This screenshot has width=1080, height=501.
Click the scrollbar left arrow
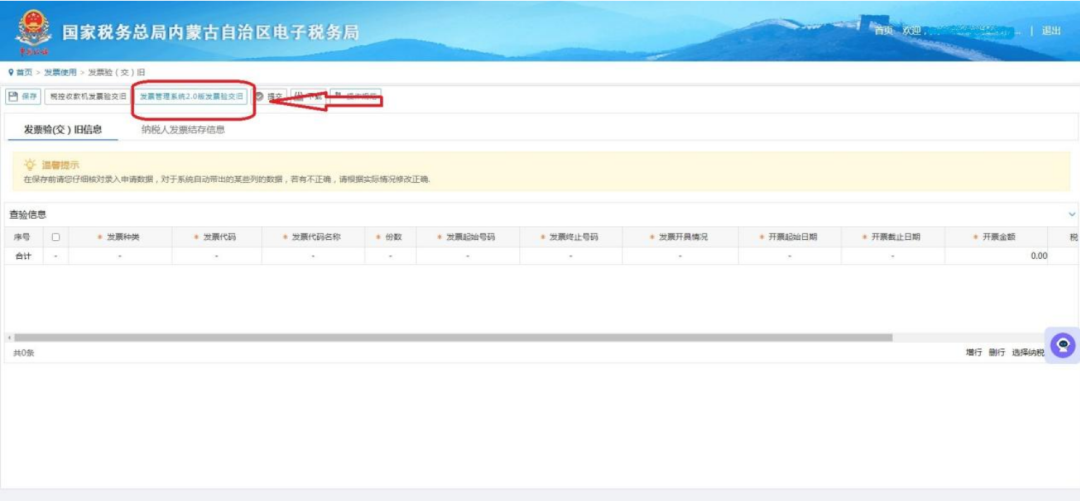point(8,338)
